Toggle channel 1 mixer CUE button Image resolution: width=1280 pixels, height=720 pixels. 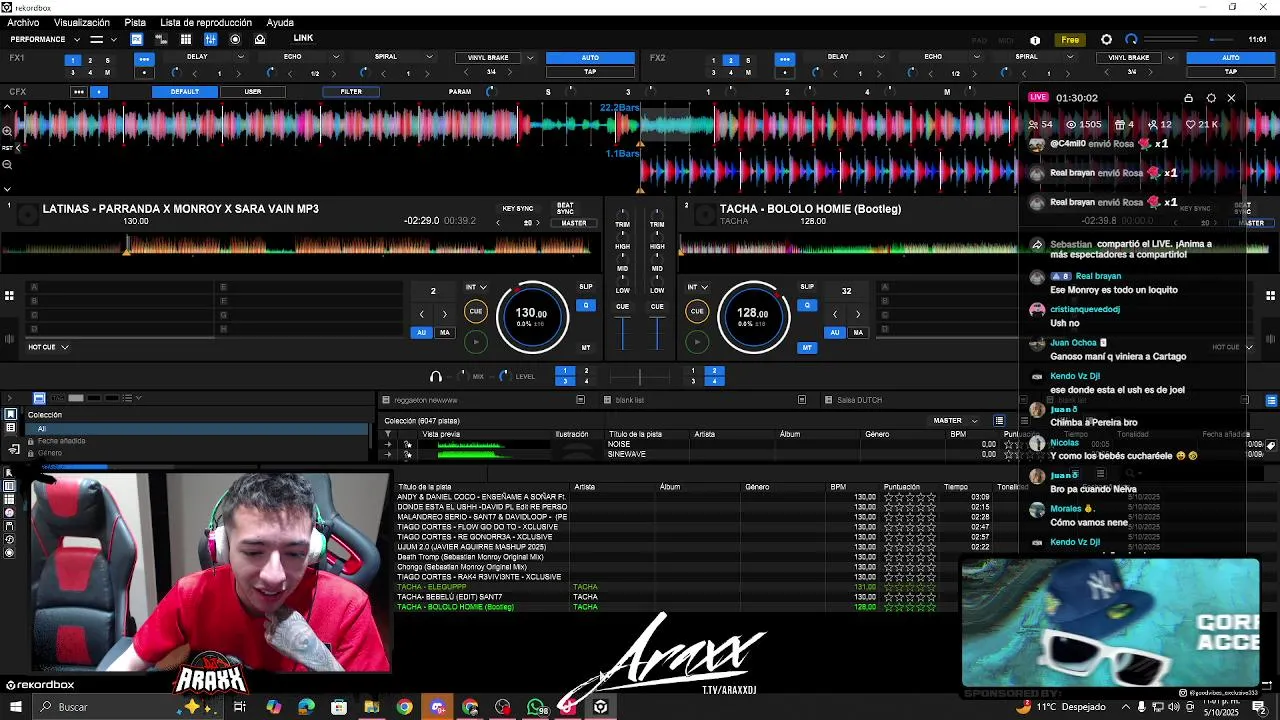click(622, 306)
